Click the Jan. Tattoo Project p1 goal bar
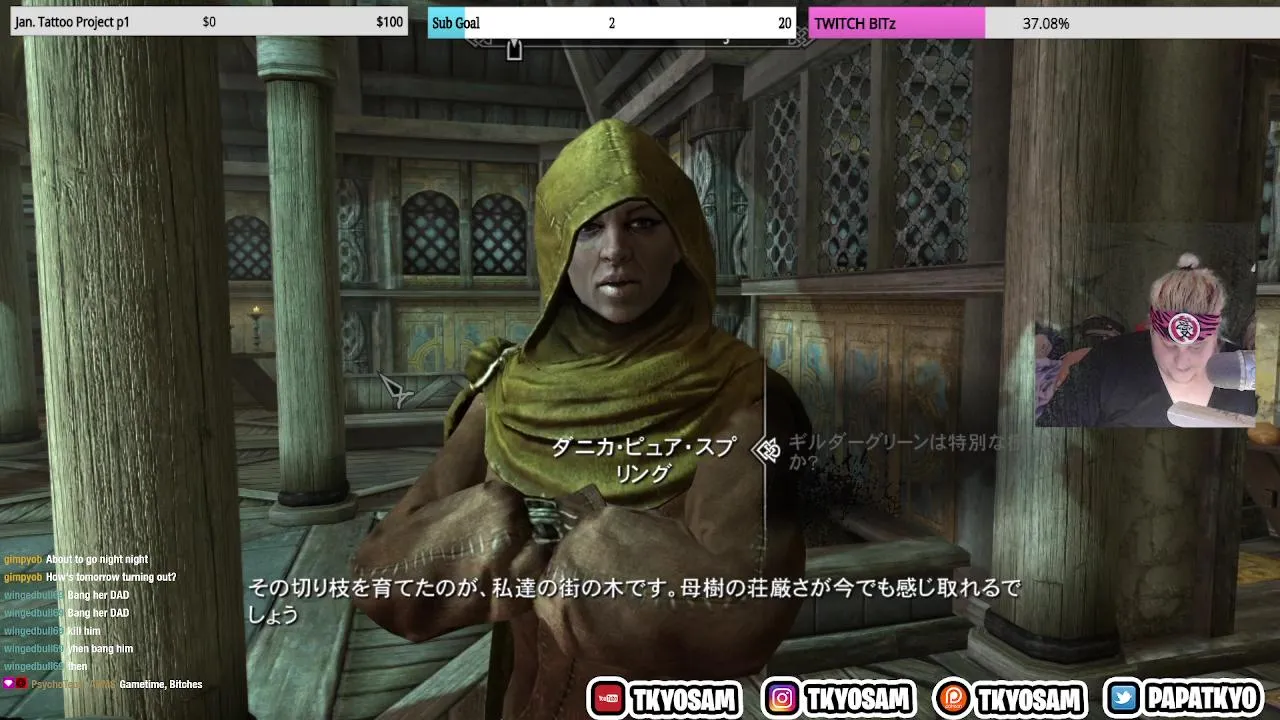The width and height of the screenshot is (1280, 720). (x=209, y=22)
